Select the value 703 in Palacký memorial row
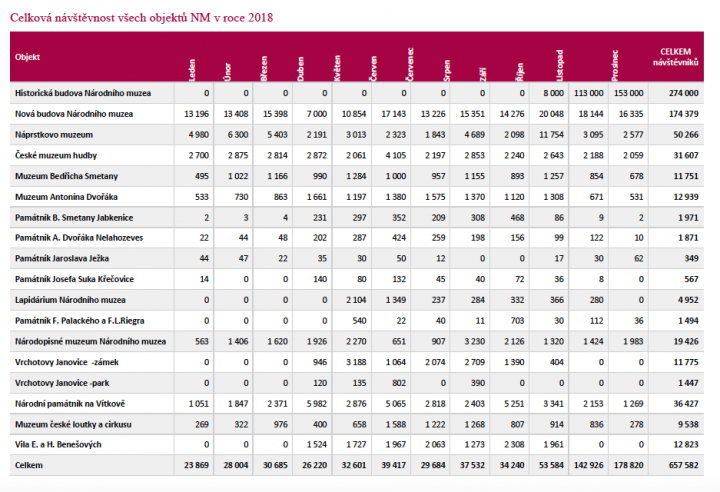This screenshot has height=492, width=720. (x=517, y=321)
